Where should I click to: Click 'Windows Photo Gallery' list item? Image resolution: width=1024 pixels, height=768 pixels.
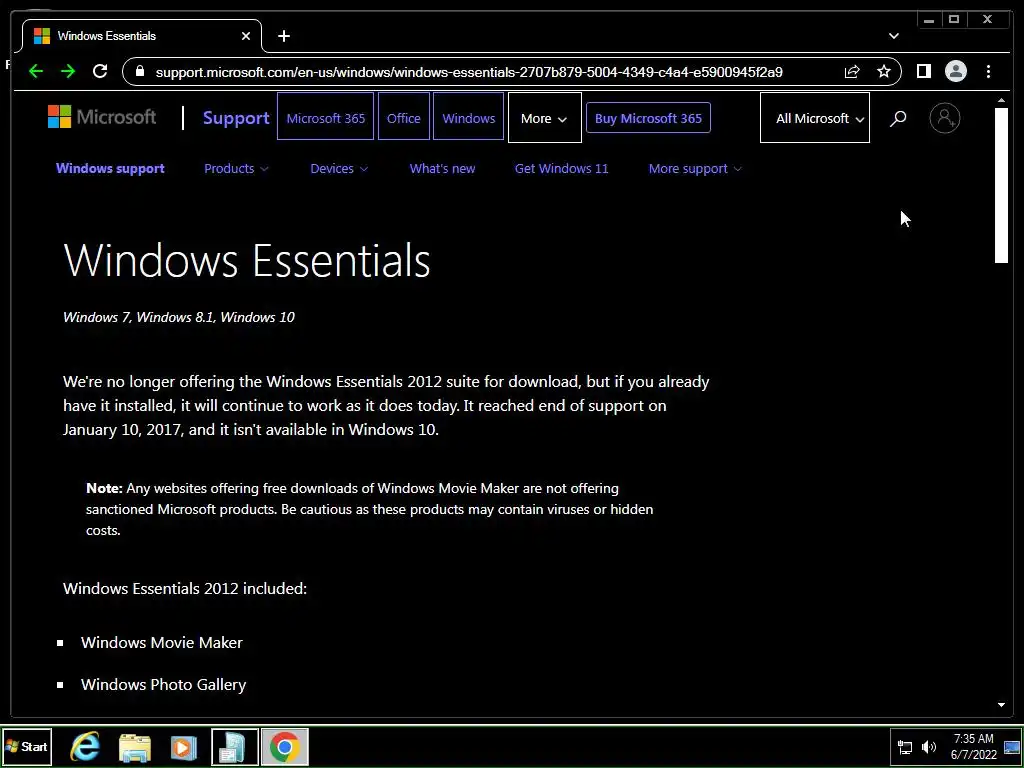tap(163, 684)
